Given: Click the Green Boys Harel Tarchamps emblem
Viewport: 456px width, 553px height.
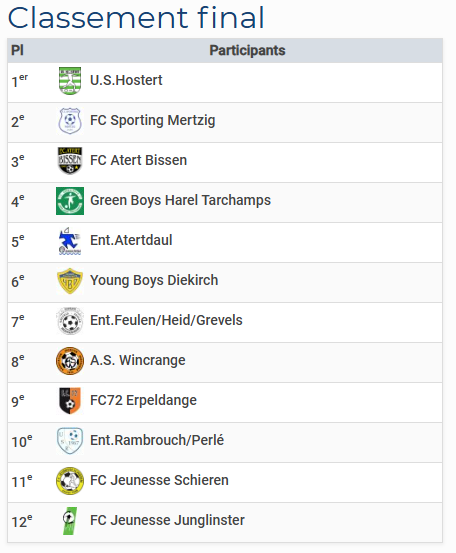Looking at the screenshot, I should (70, 201).
